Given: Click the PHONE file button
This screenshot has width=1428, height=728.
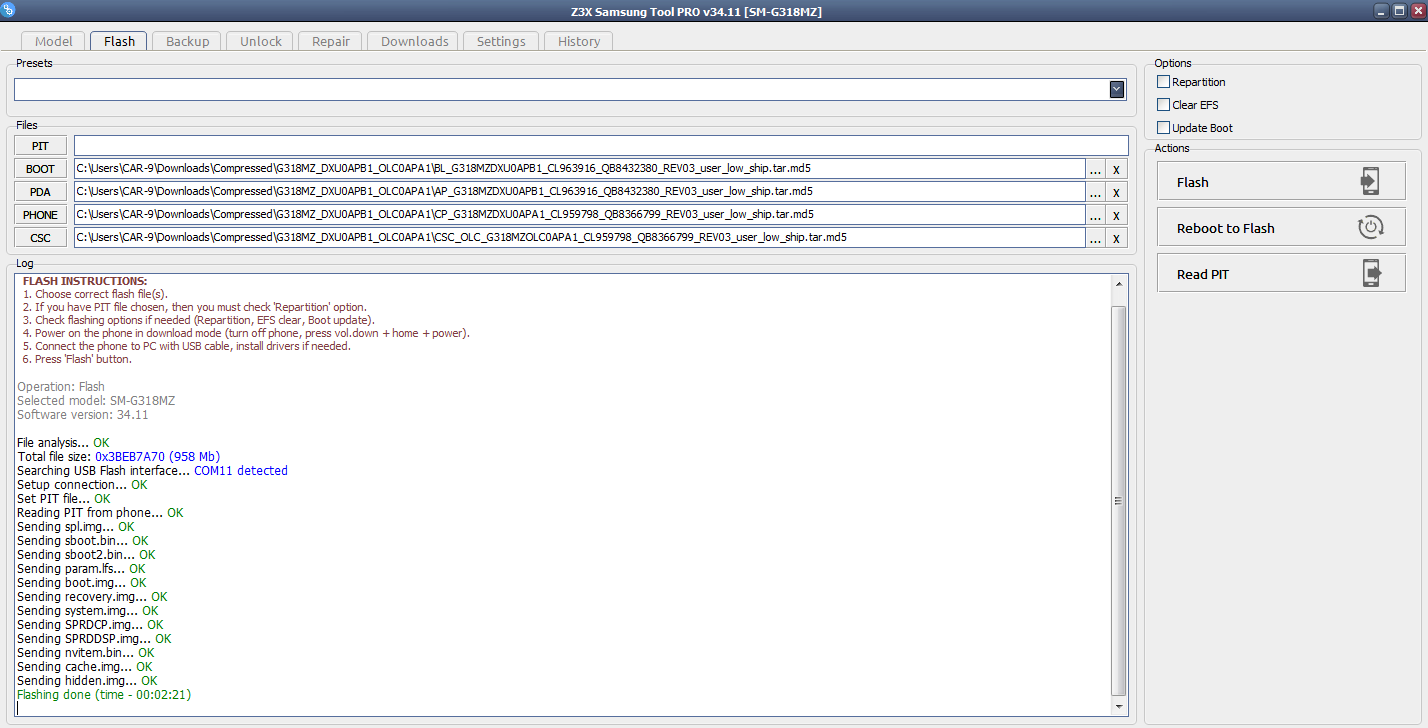Looking at the screenshot, I should pos(41,215).
